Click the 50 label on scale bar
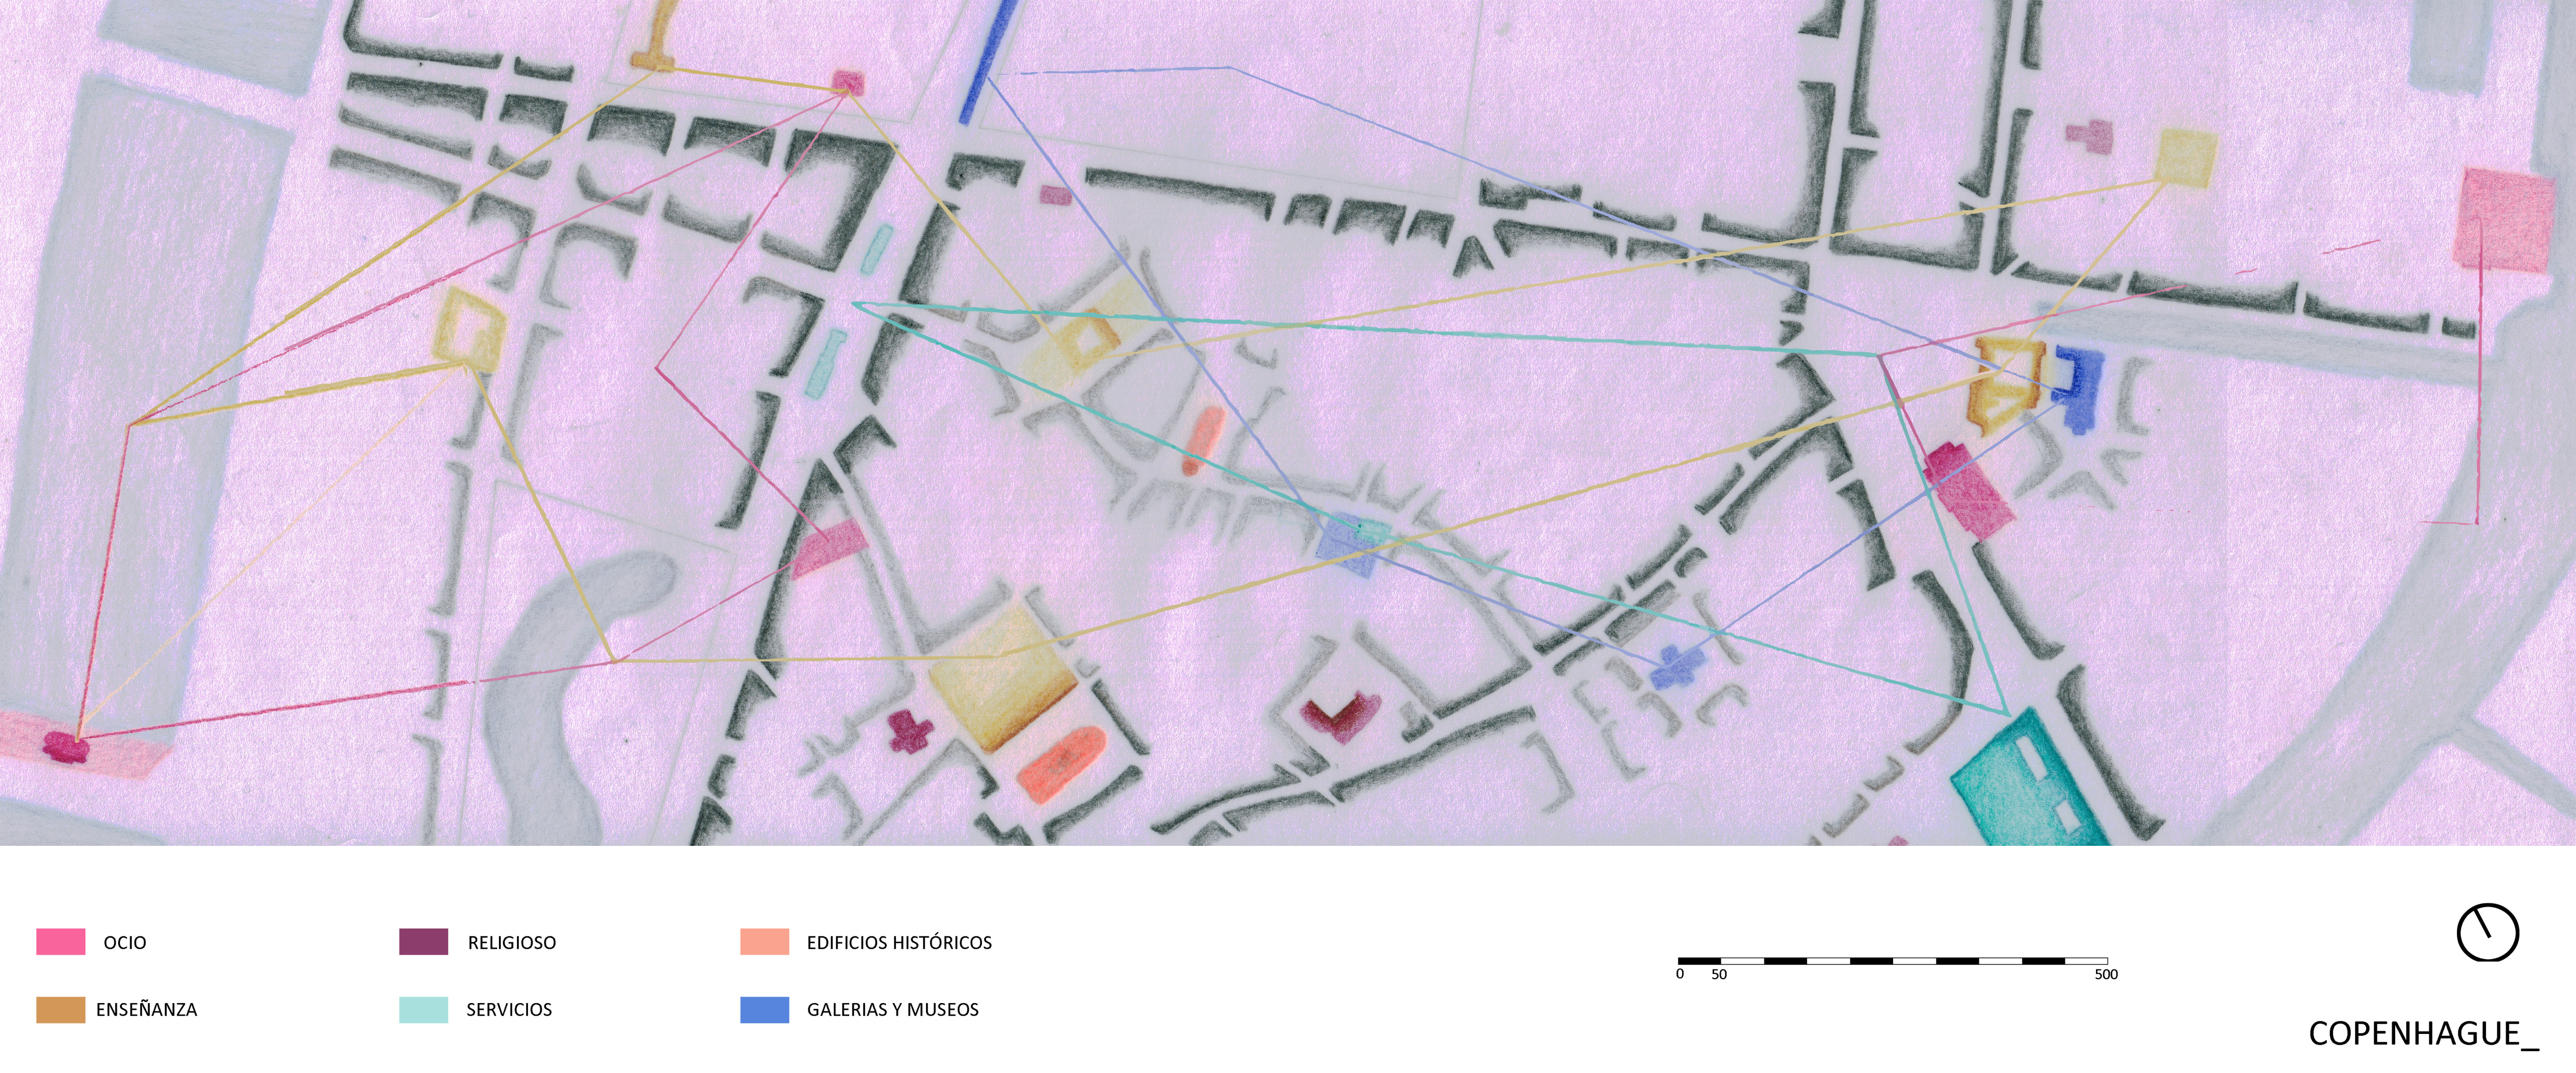This screenshot has height=1073, width=2576. tap(1719, 975)
